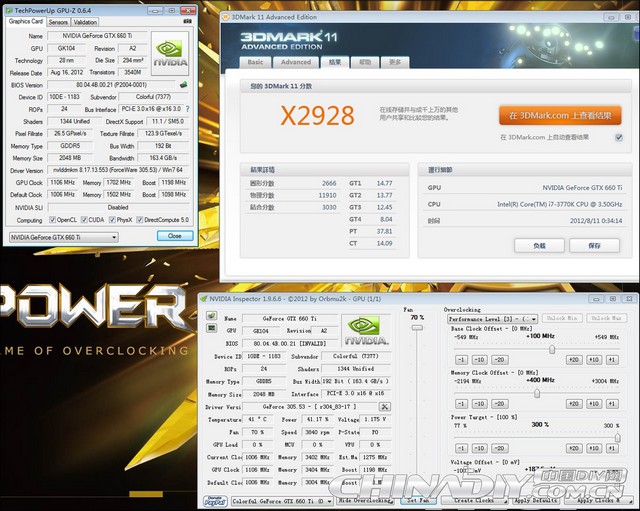The image size is (640, 511).
Task: Click +10 under Memory Clock Offset
Action: tap(593, 404)
